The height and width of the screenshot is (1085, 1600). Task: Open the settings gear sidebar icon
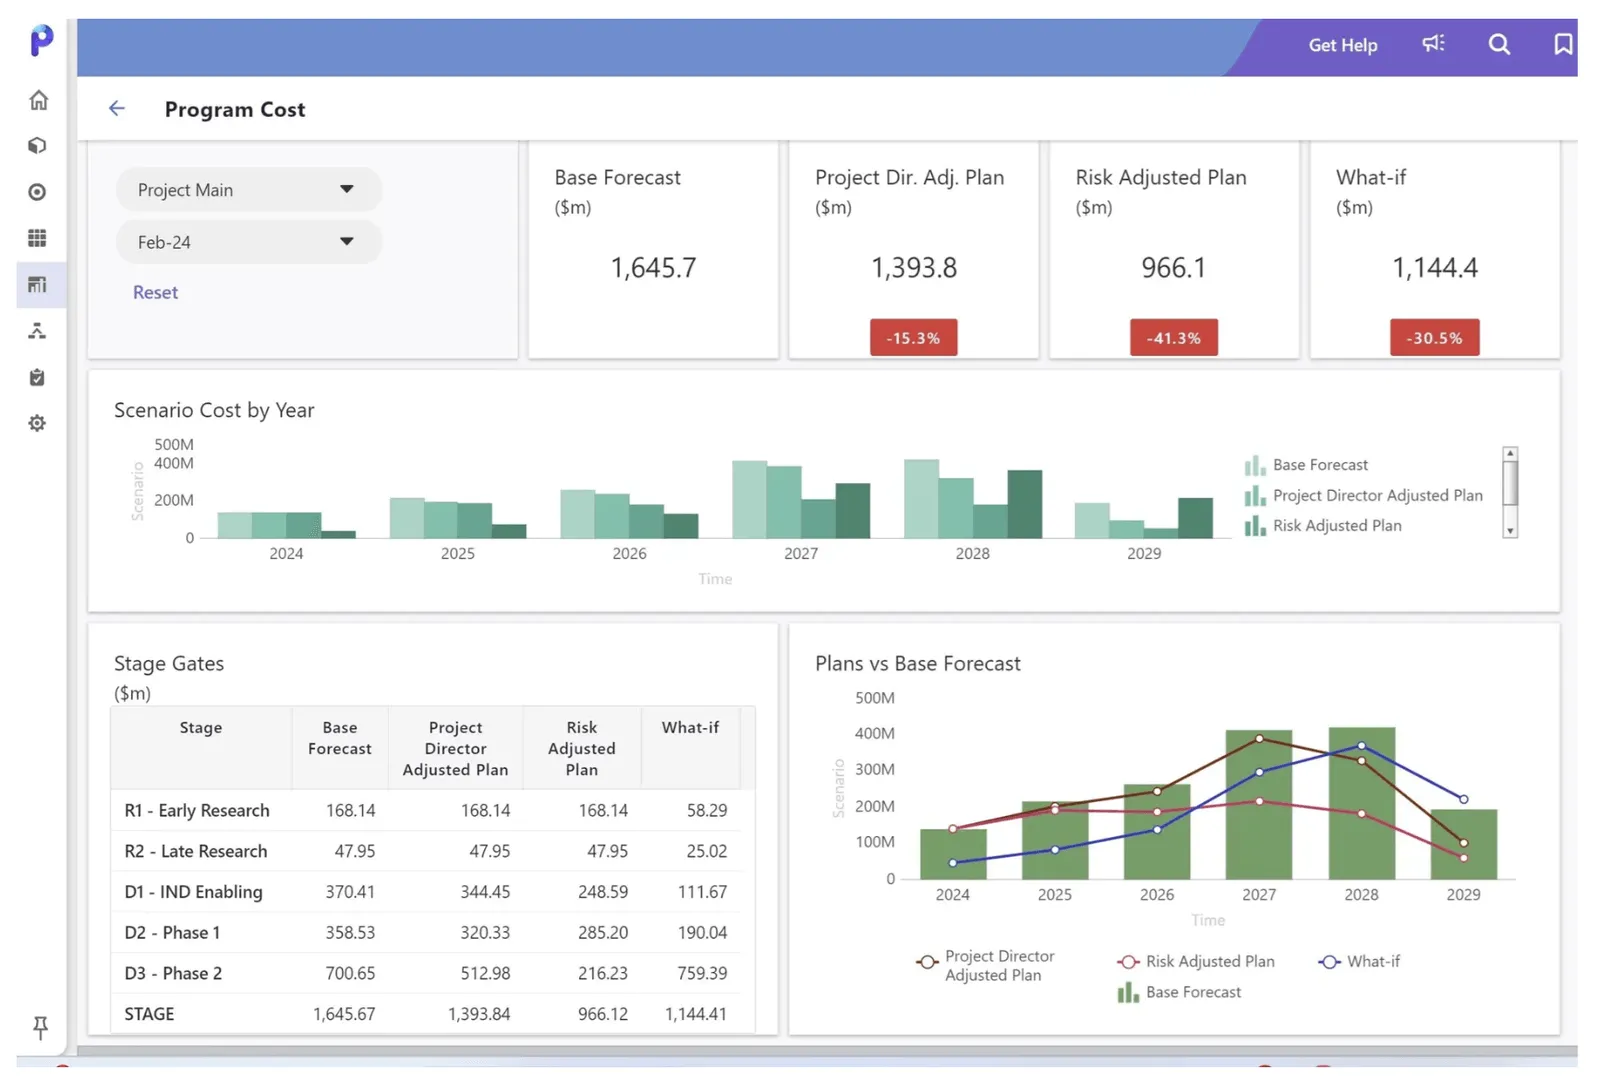click(x=37, y=423)
